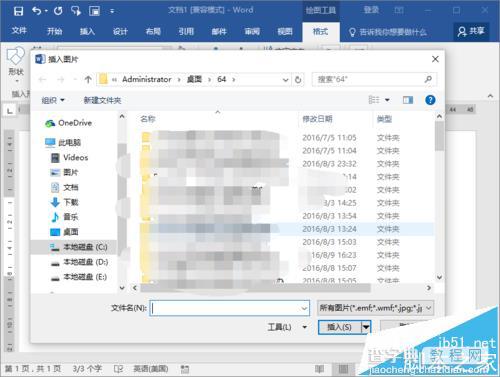The width and height of the screenshot is (500, 377).
Task: Go up one folder with the up arrow
Action: tap(88, 79)
